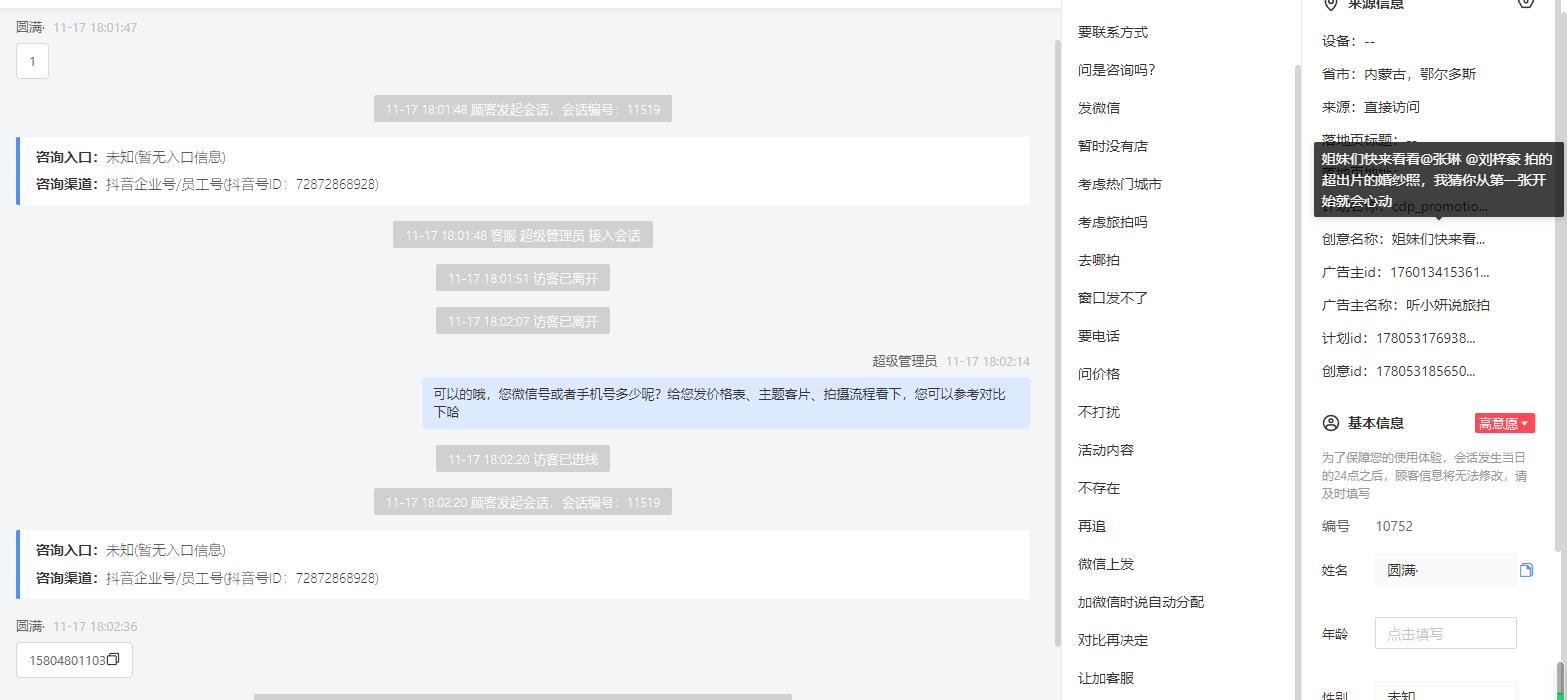Click the quick reply list scrollbar
Screen dimensions: 1567x700
1298,380
